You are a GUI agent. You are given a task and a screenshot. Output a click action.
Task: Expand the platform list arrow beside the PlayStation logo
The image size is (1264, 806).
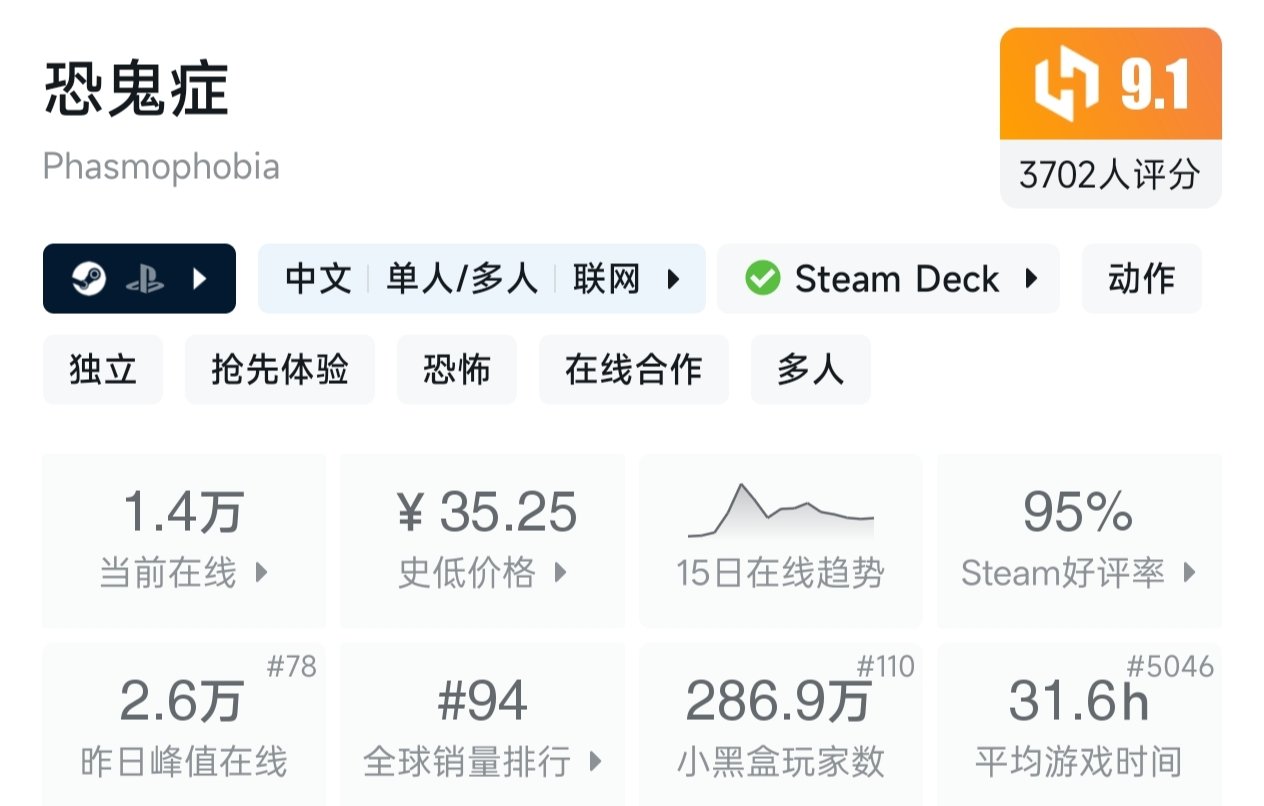(x=199, y=279)
